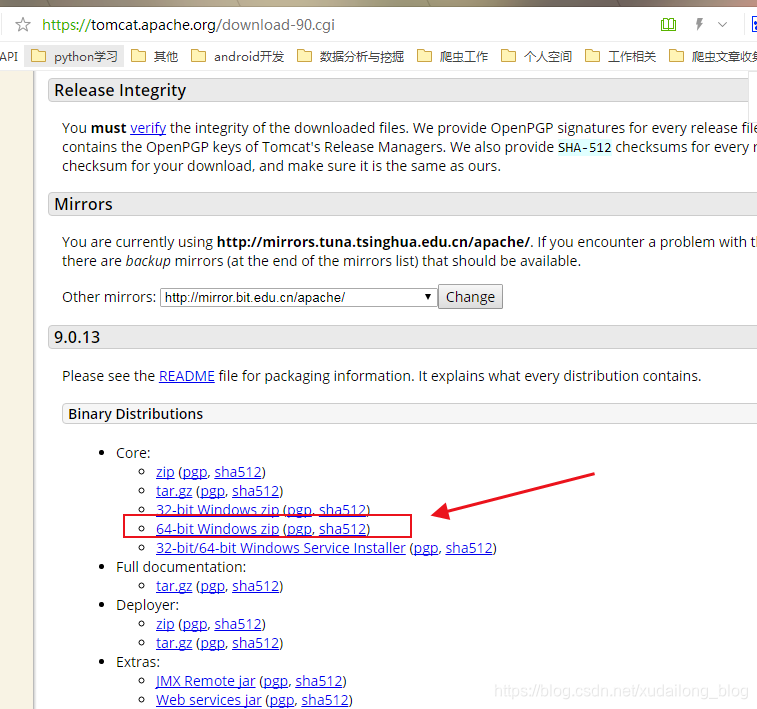The image size is (757, 709).
Task: Open pgp link for Full documentation tar.gz
Action: [x=212, y=586]
